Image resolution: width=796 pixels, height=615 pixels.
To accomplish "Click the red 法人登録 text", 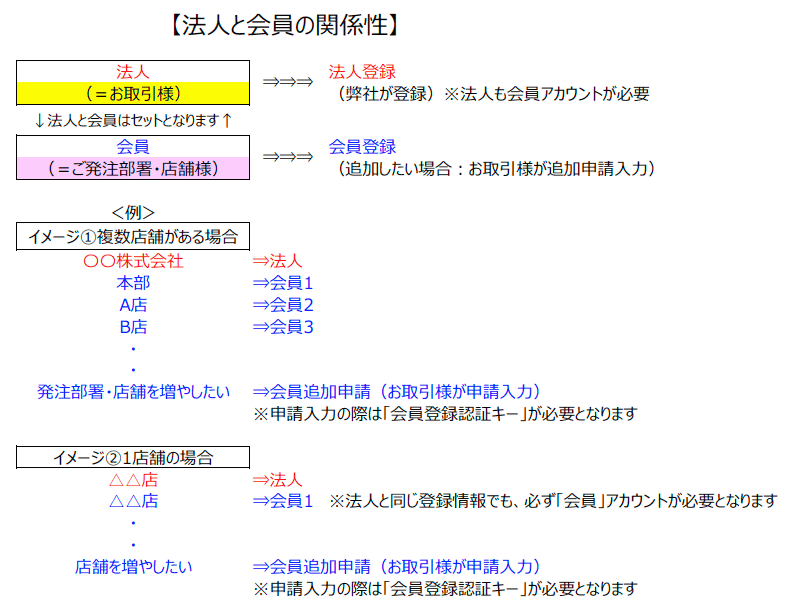I will click(x=362, y=72).
